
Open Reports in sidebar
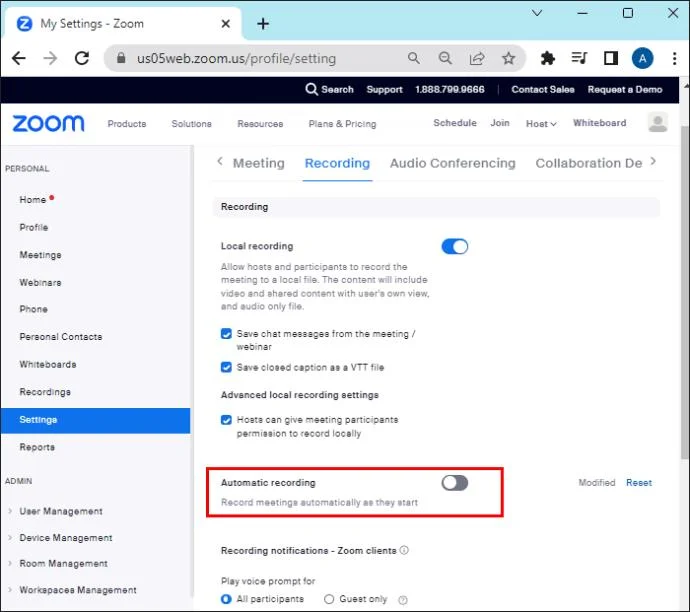37,447
